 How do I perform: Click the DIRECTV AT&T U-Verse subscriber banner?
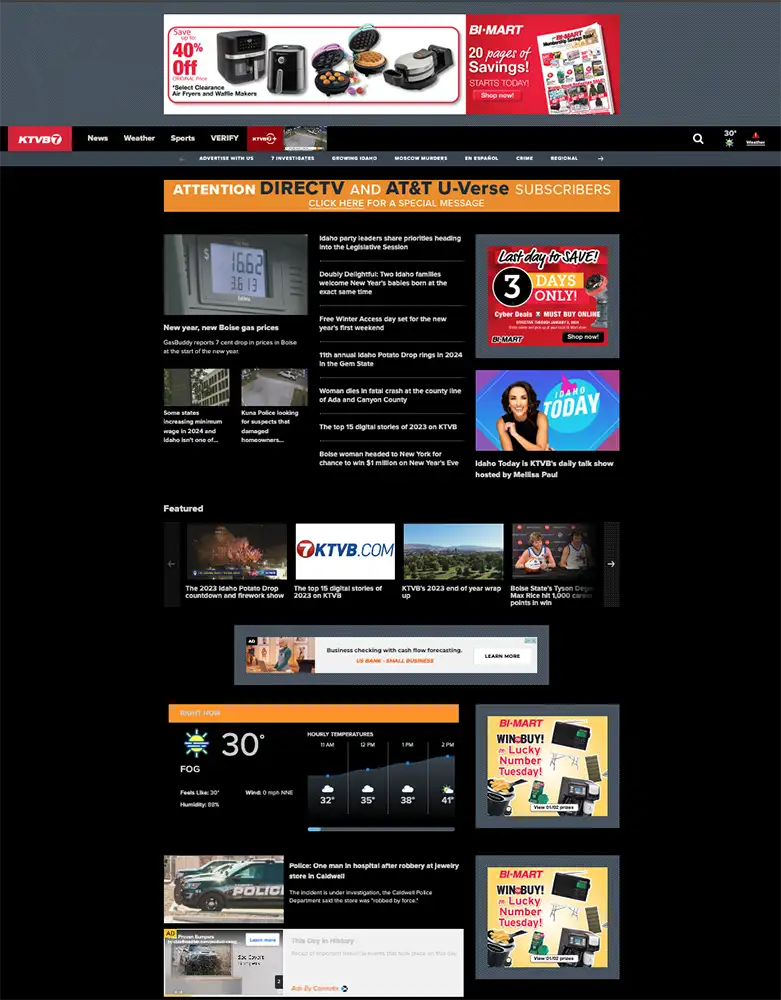[x=391, y=196]
